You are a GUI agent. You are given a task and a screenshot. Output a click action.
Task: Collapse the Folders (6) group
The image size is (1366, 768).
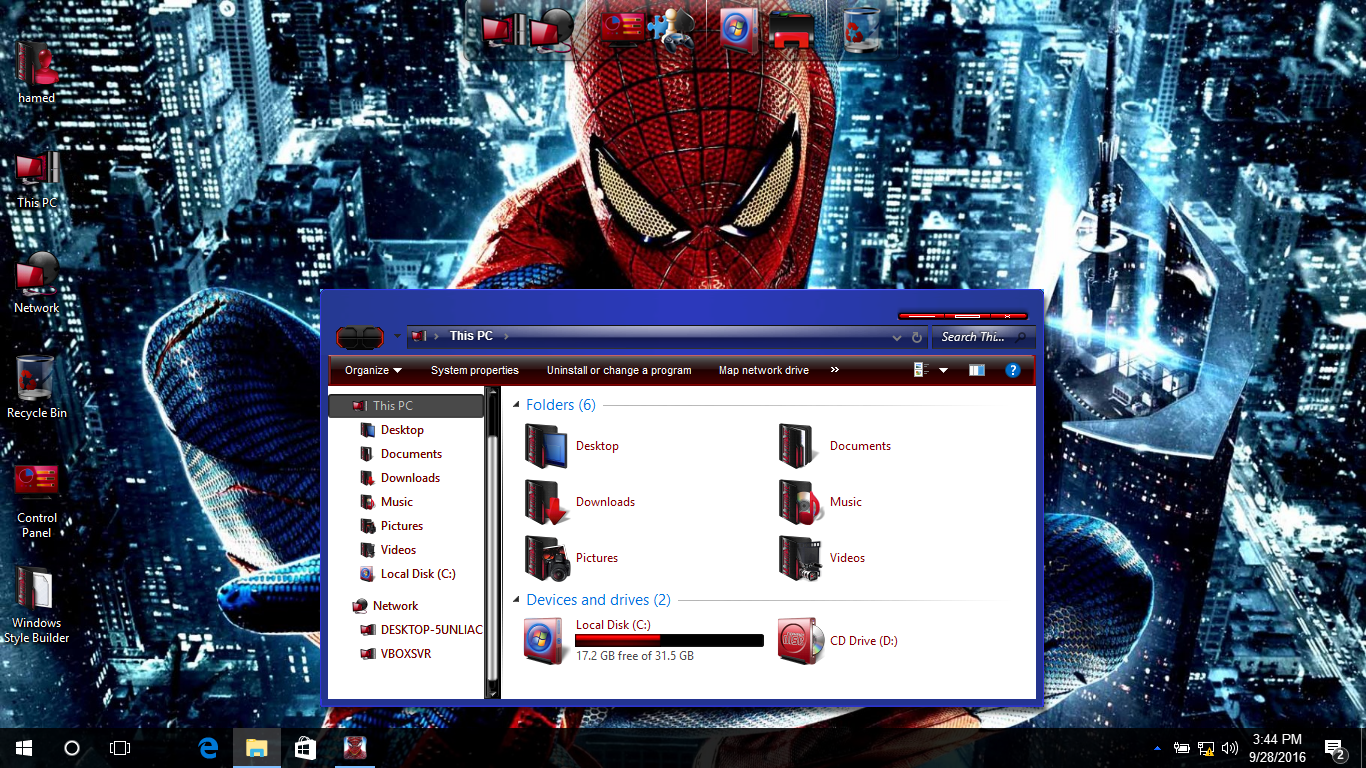click(x=516, y=405)
